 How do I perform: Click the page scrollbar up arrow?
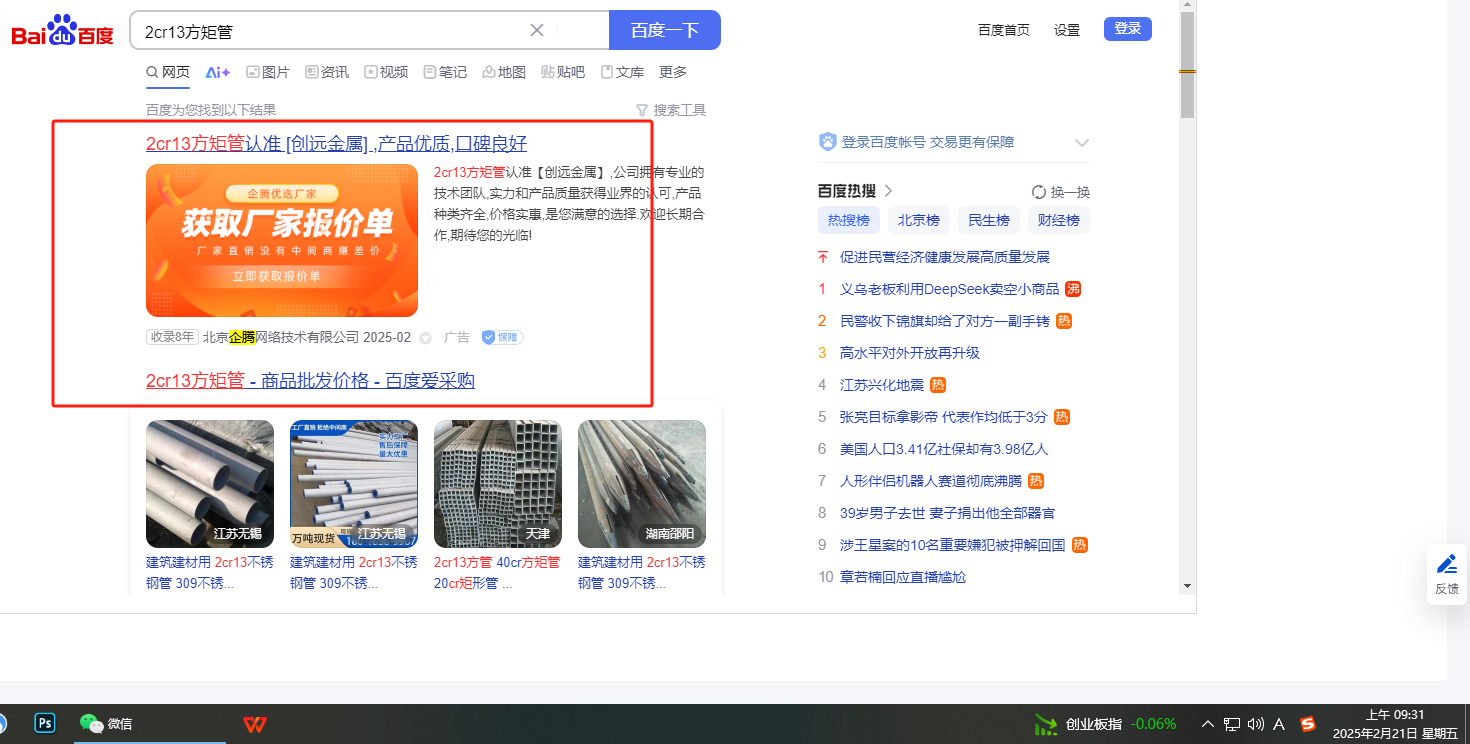1187,6
